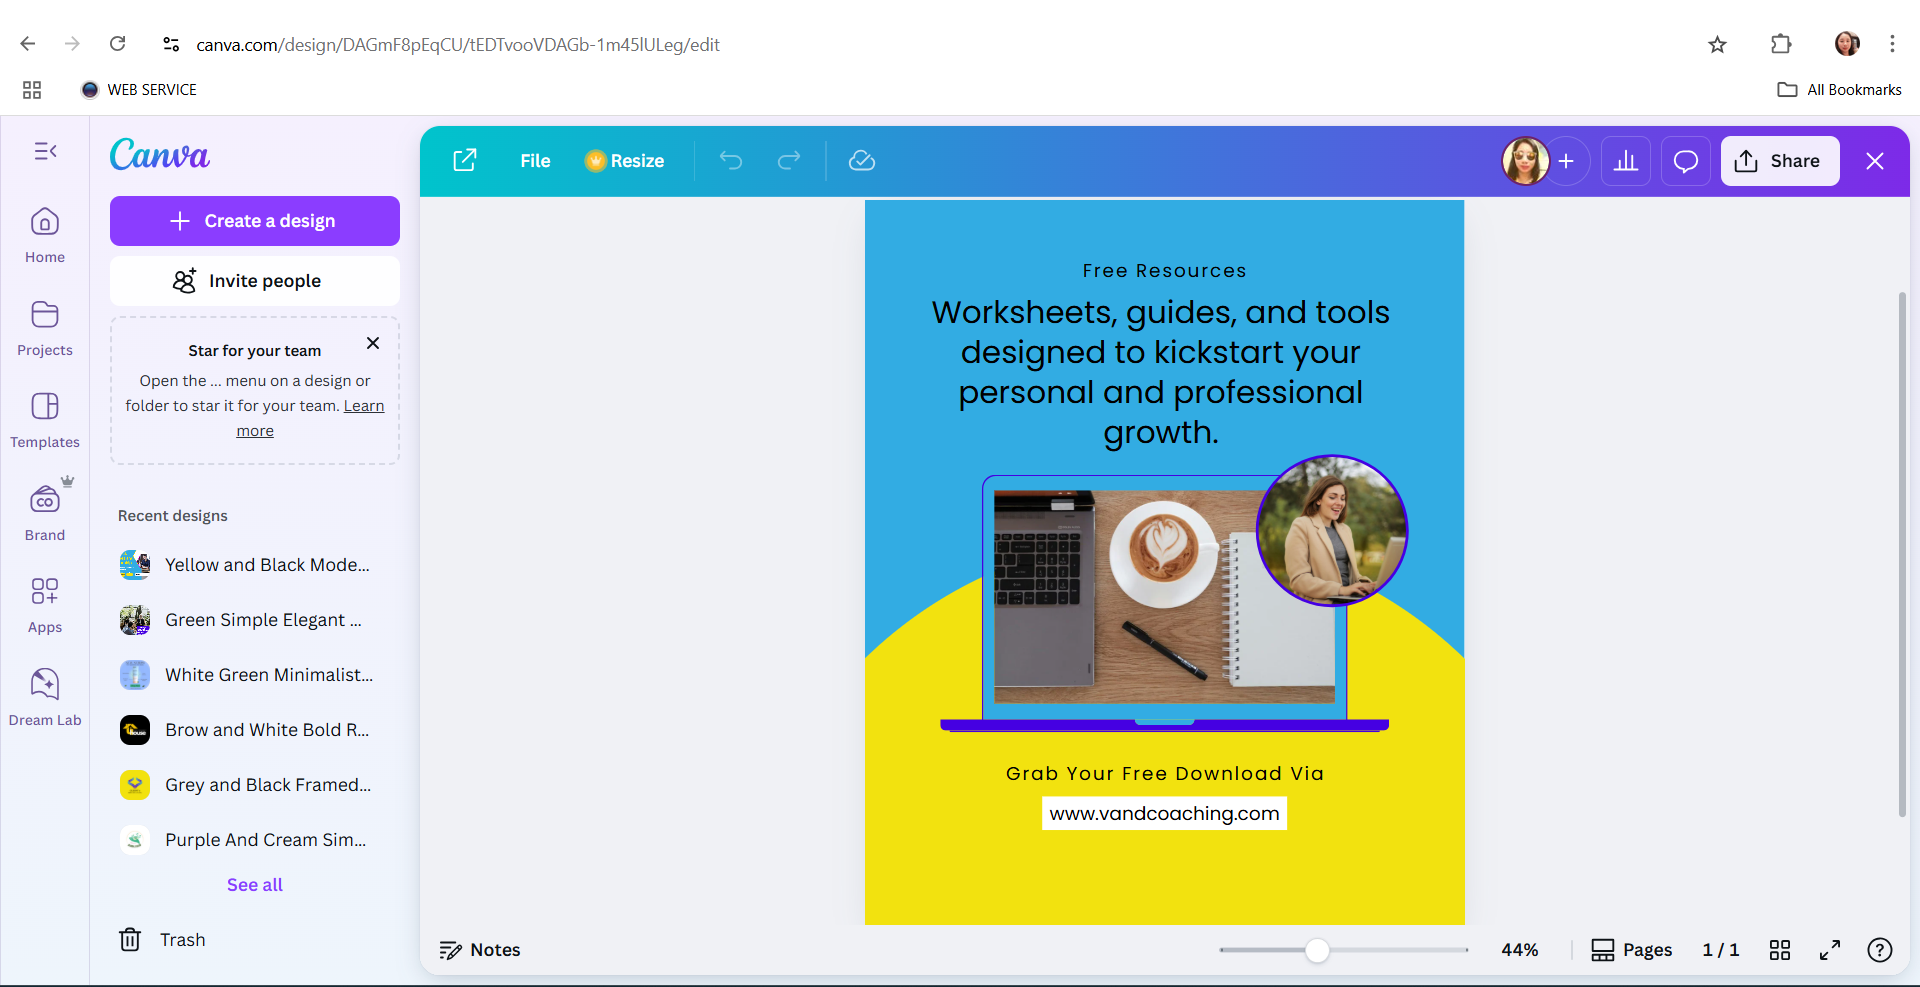Click the zoom slider handle
1920x987 pixels.
coord(1318,950)
